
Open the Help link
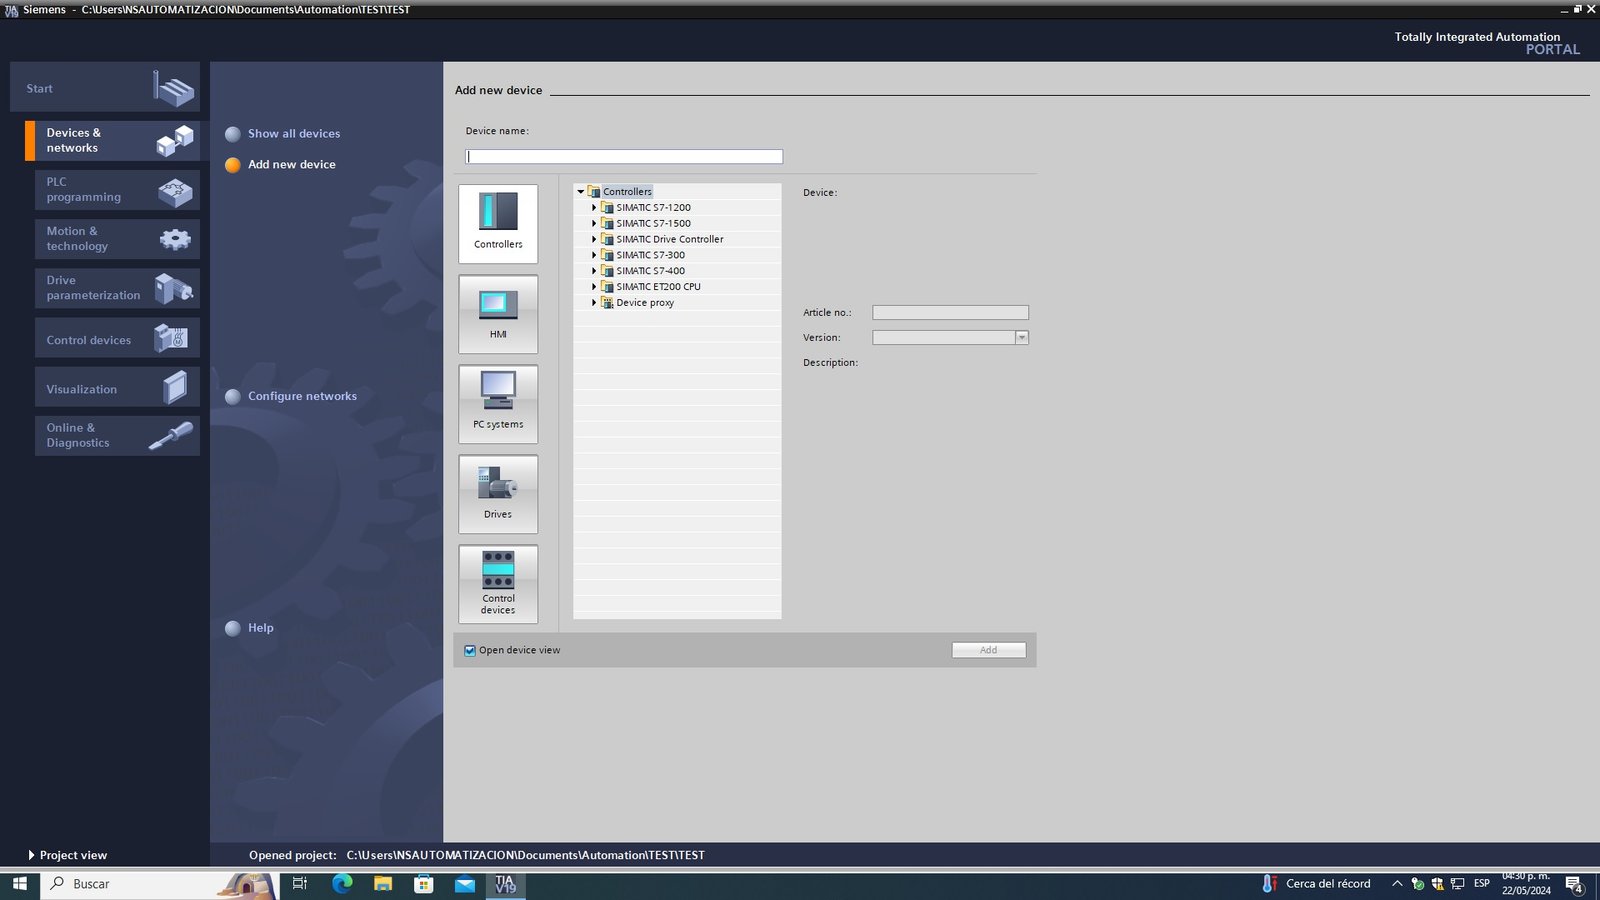click(260, 628)
